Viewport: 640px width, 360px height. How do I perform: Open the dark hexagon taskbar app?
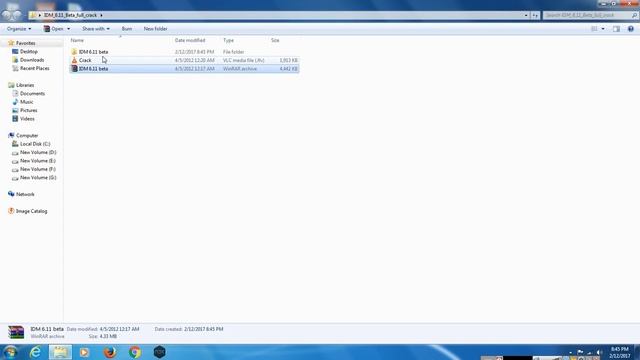[160, 352]
